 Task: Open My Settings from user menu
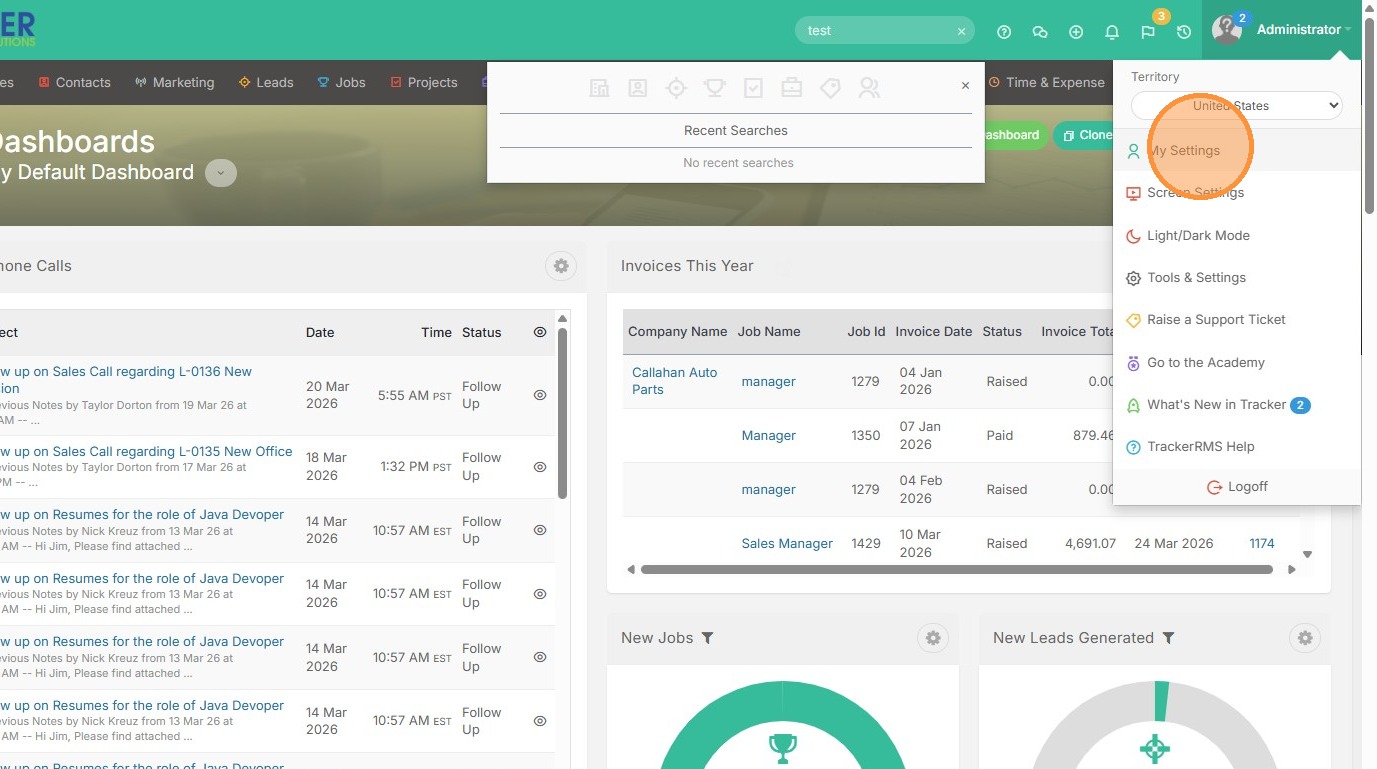(1237, 150)
